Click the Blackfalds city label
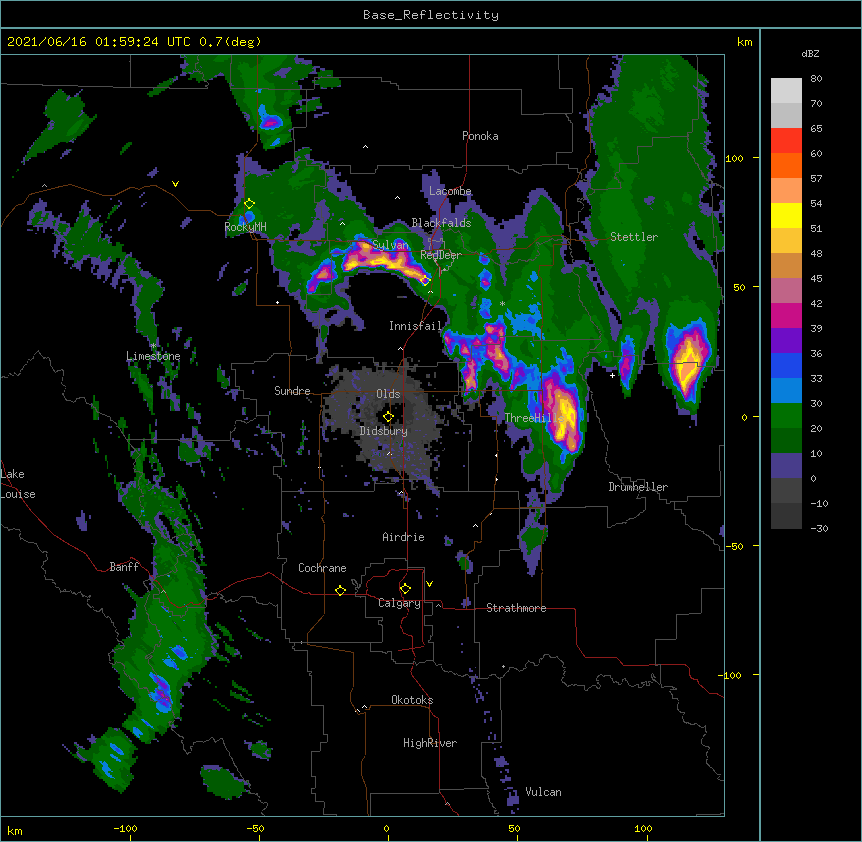The height and width of the screenshot is (842, 862). tap(441, 223)
